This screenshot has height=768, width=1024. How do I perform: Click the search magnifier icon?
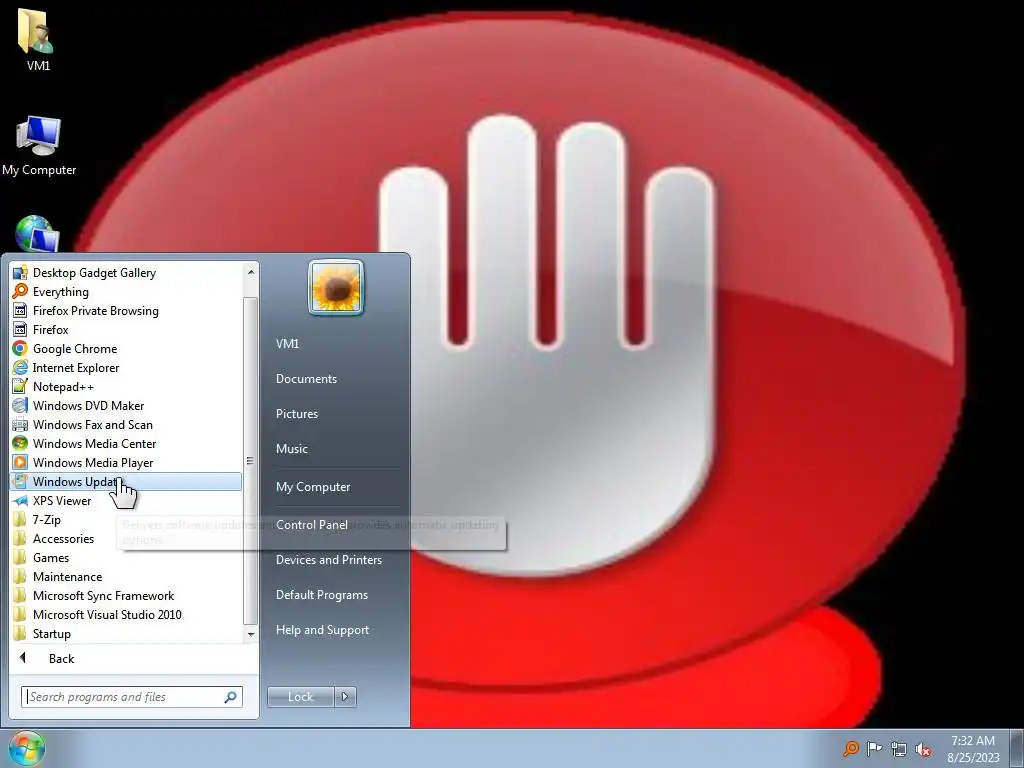click(x=230, y=697)
